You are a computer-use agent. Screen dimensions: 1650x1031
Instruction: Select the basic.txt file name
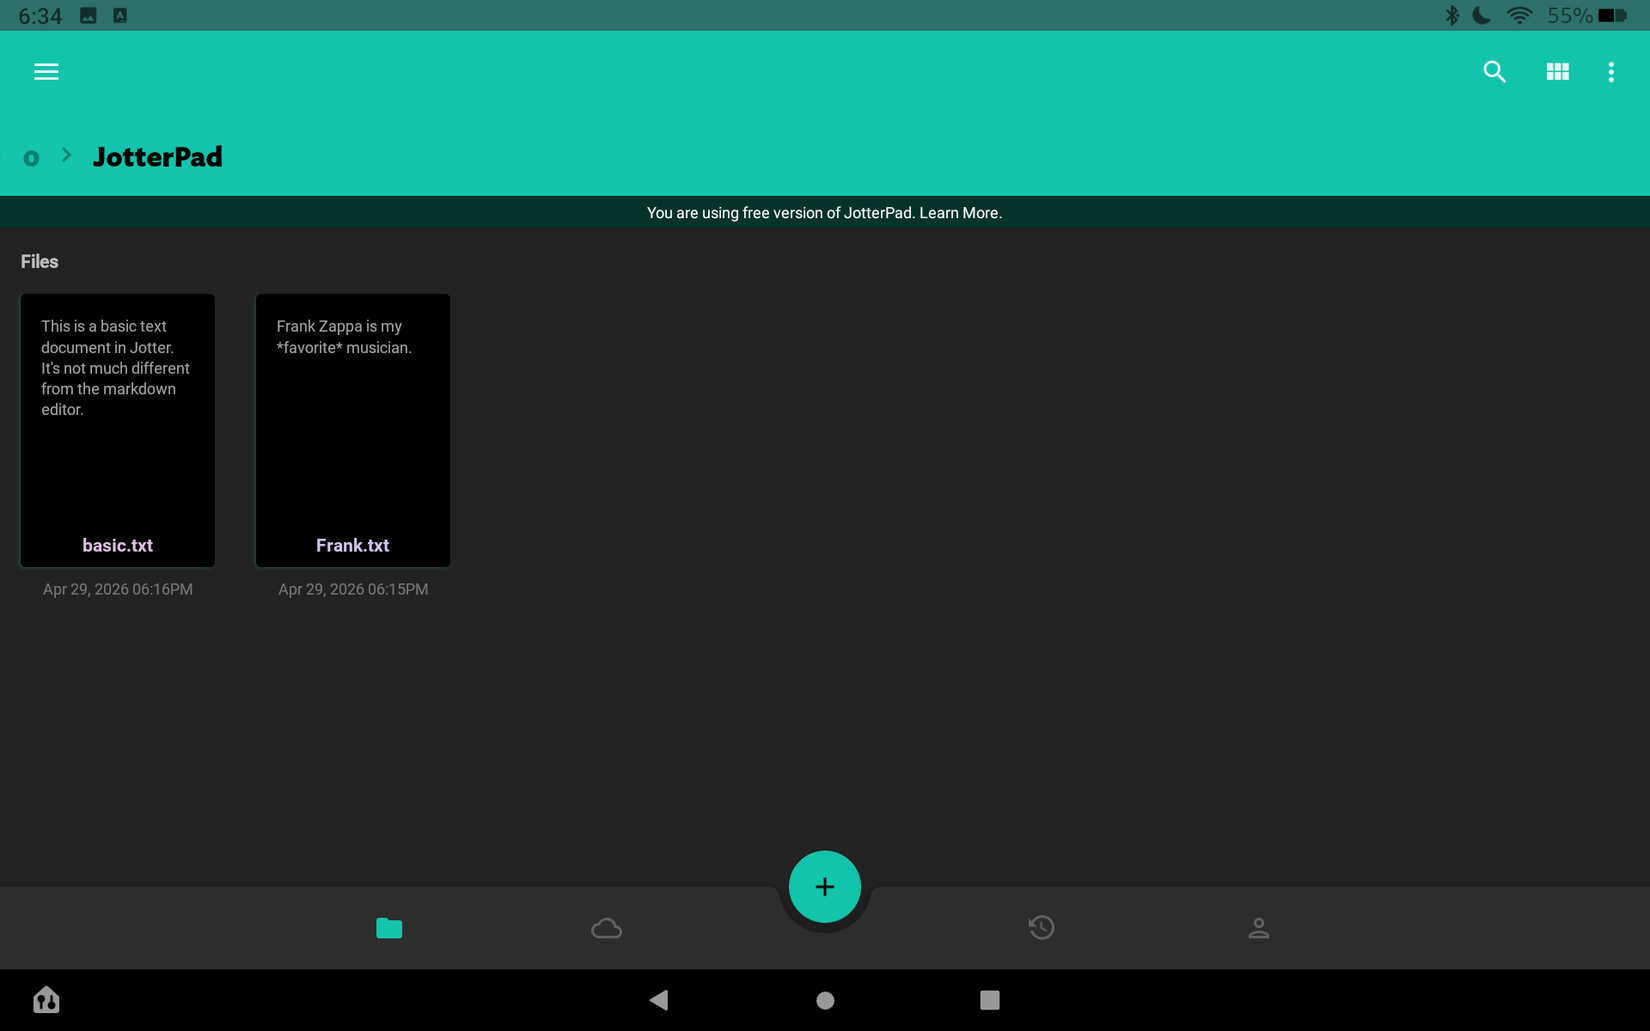click(118, 545)
